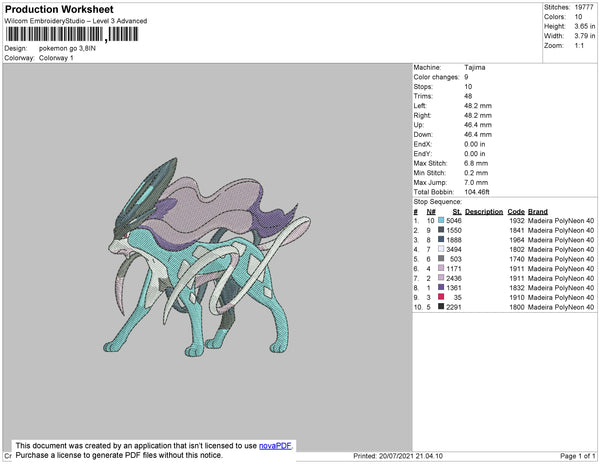Click the 'Down:' label
The image size is (600, 464).
point(423,134)
